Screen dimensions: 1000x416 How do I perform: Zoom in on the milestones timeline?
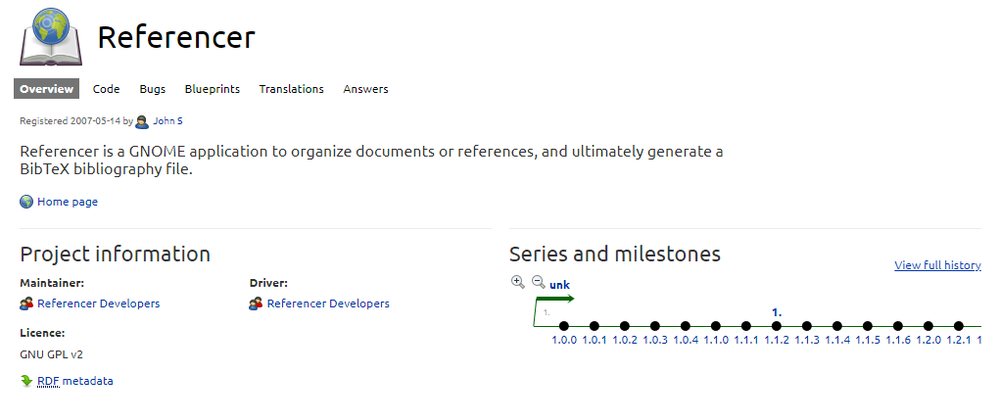coord(518,281)
